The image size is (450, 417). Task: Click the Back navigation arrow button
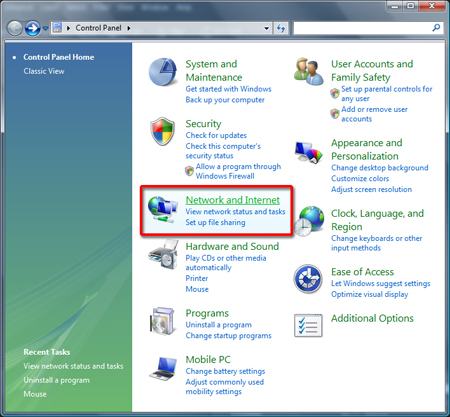tap(15, 28)
